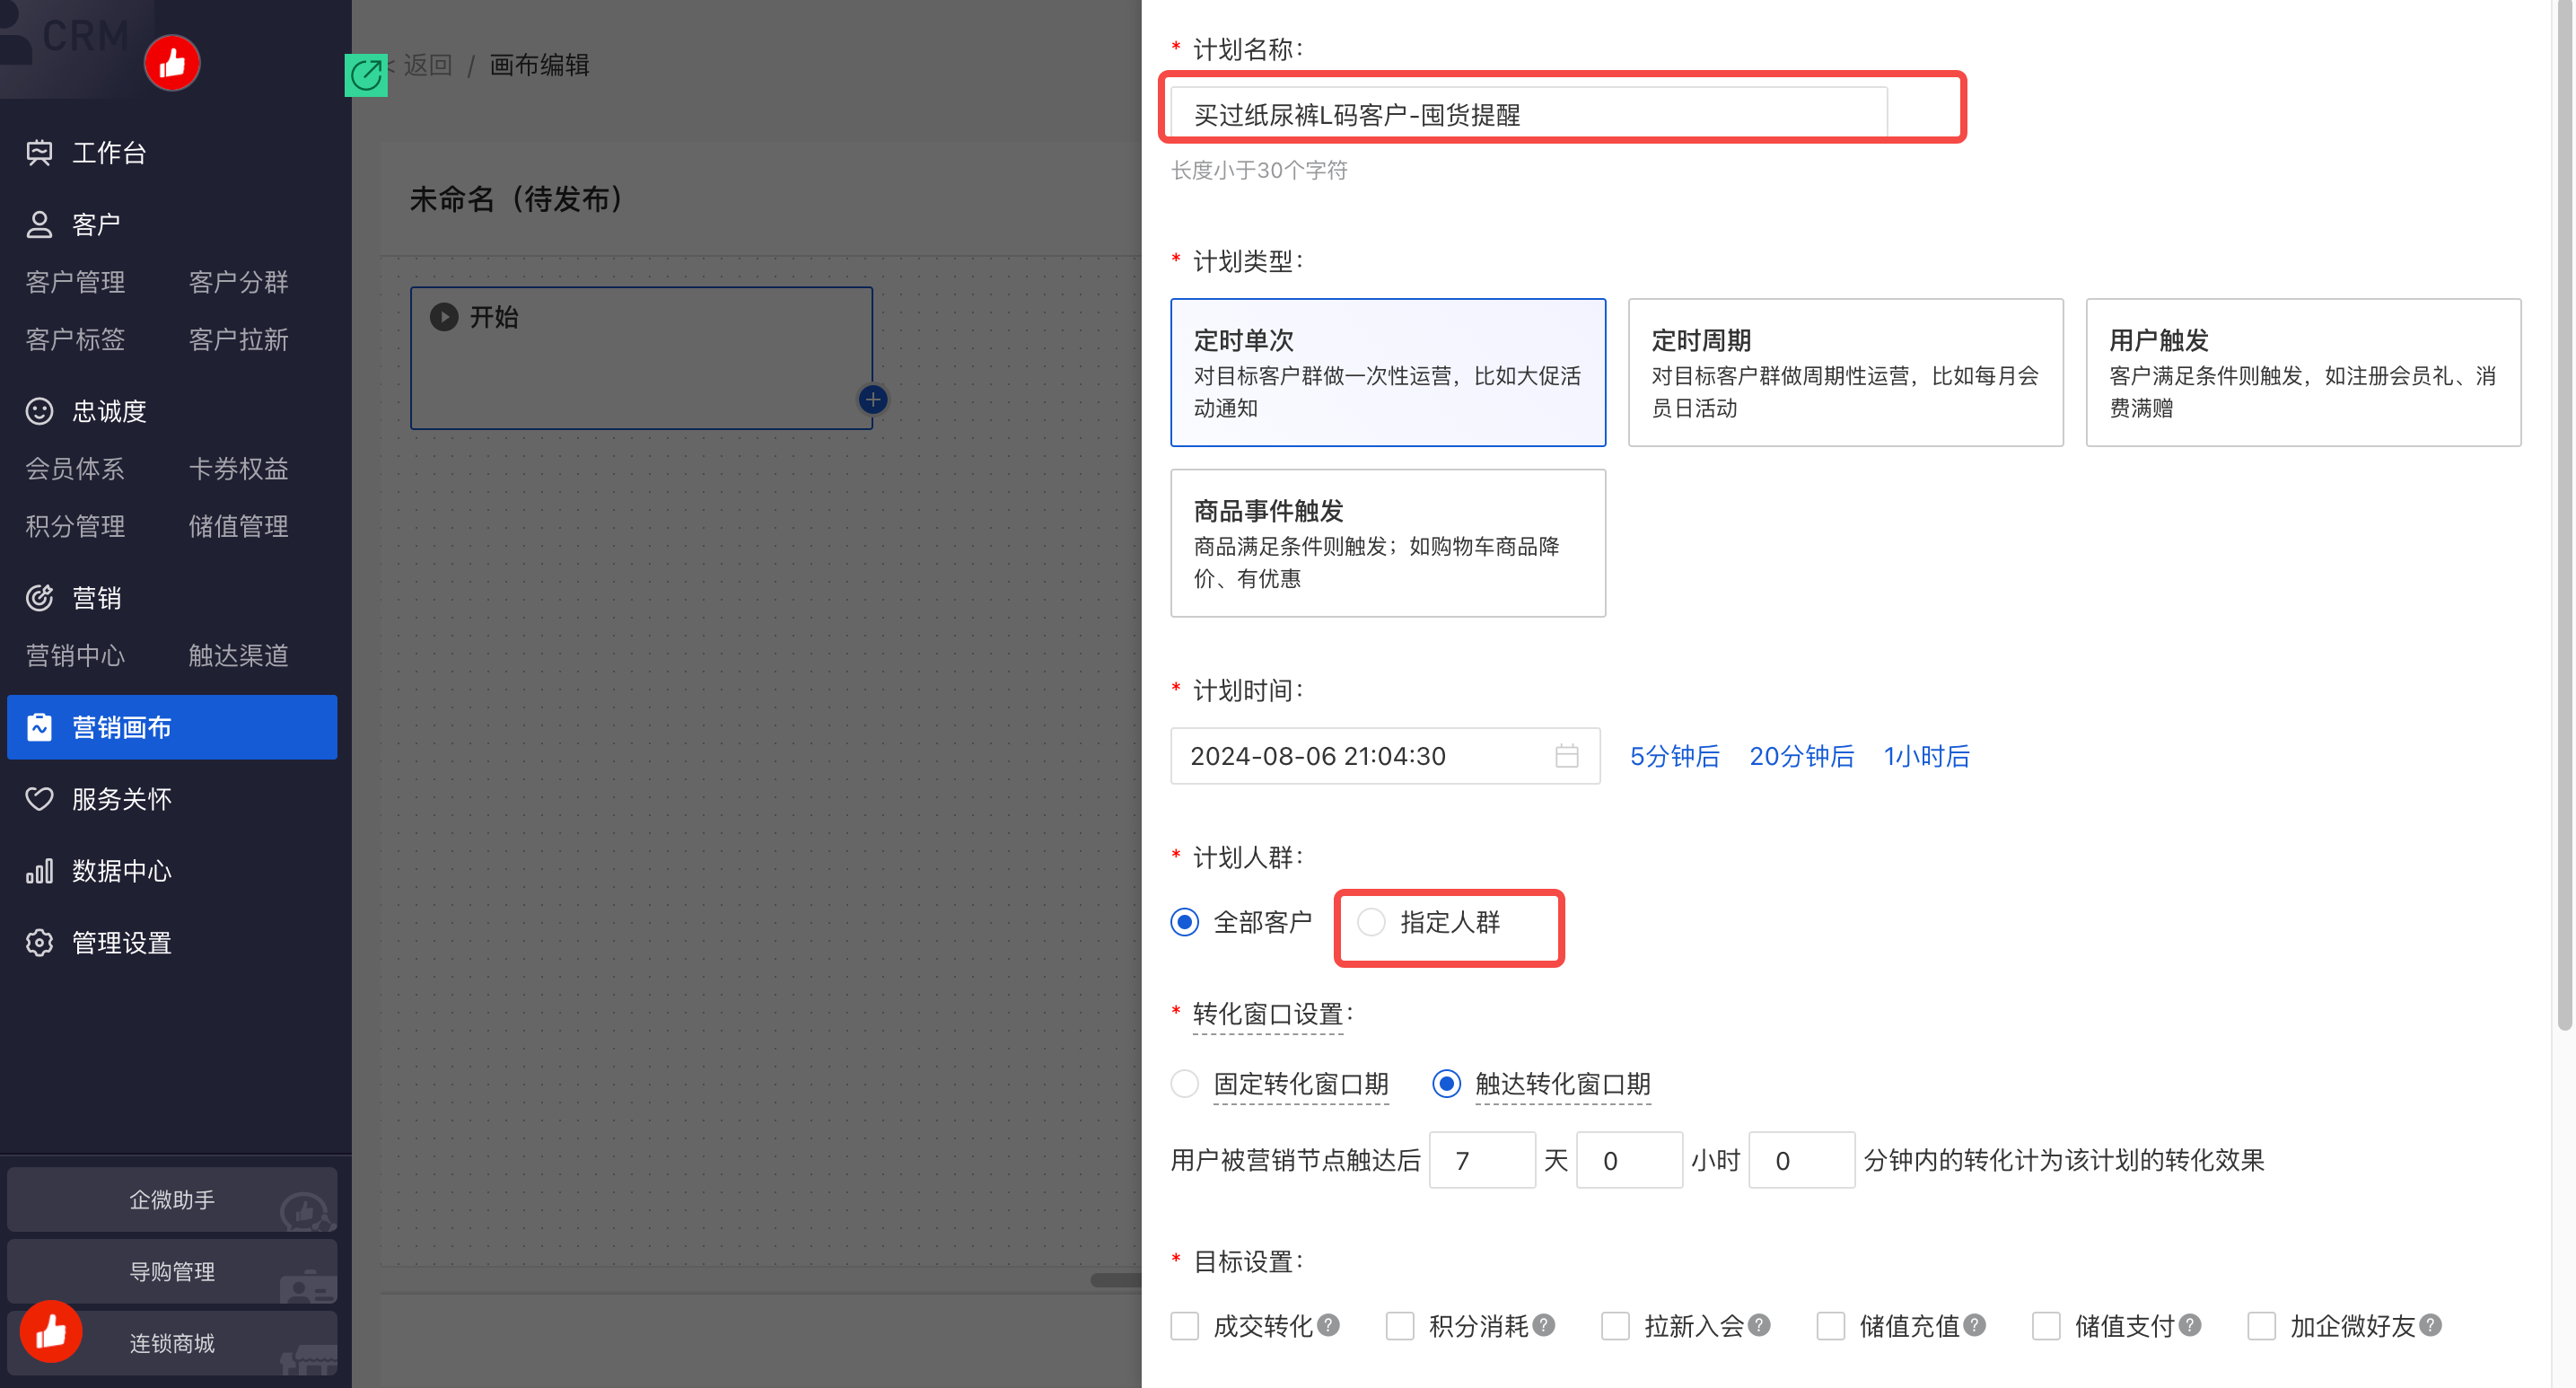Viewport: 2576px width, 1388px height.
Task: Click the 返回 breadcrumb link
Action: [x=427, y=65]
